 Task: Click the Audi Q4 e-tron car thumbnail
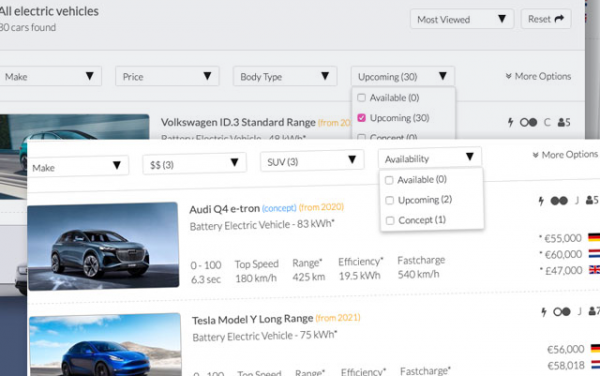tap(103, 246)
